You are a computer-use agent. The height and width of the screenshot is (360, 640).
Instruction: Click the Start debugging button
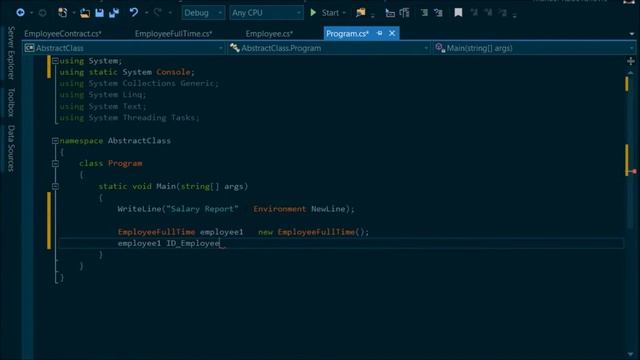point(330,13)
